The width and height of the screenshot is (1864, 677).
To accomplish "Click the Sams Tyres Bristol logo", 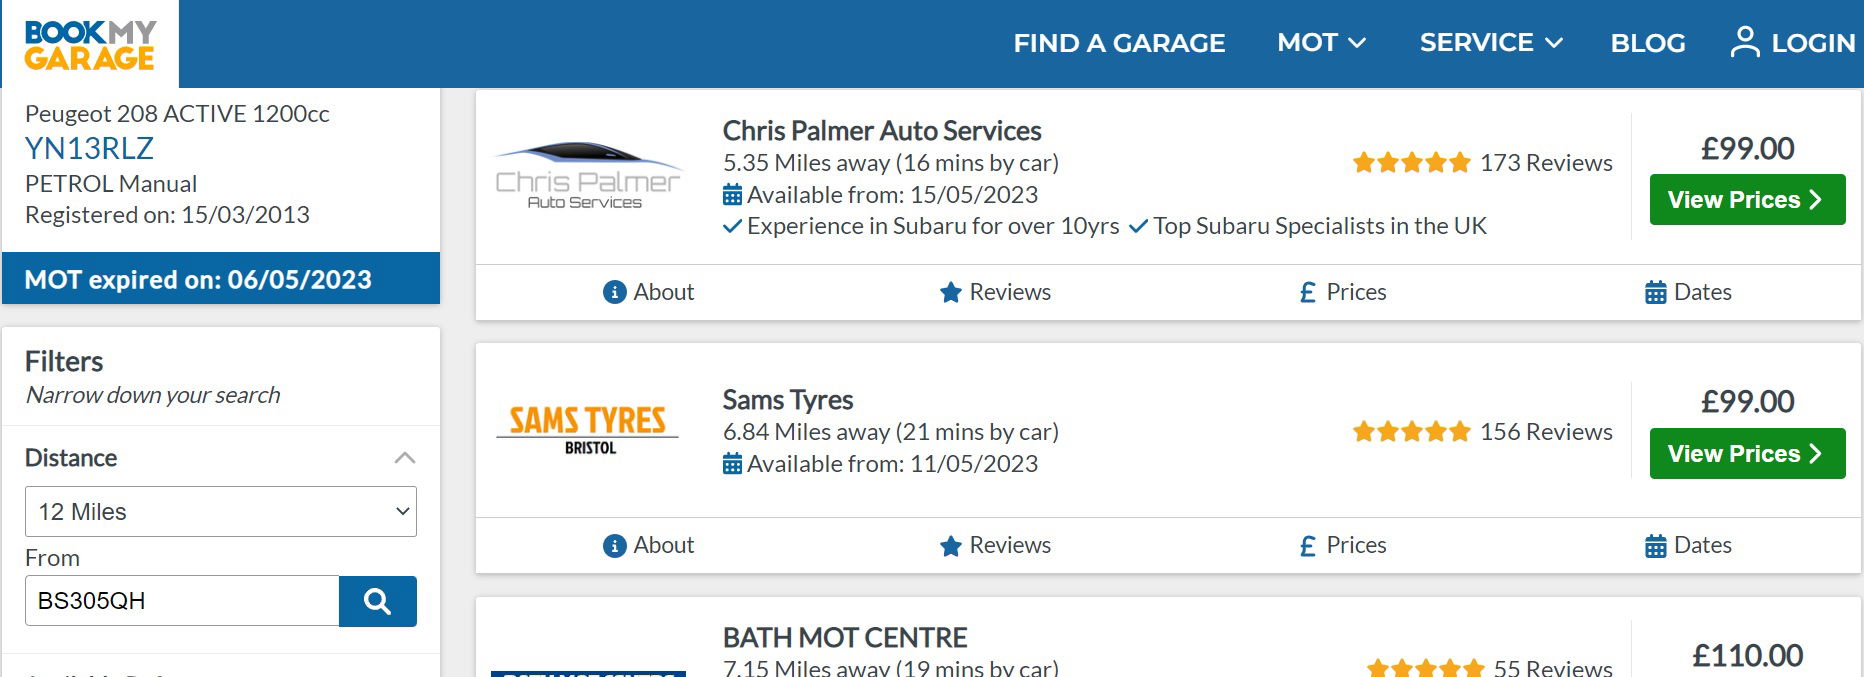I will point(588,430).
